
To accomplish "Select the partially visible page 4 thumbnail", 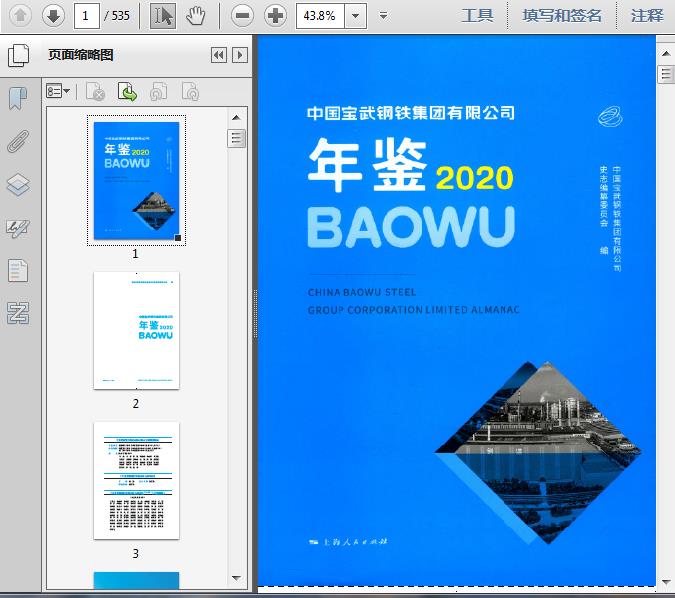I will (136, 580).
